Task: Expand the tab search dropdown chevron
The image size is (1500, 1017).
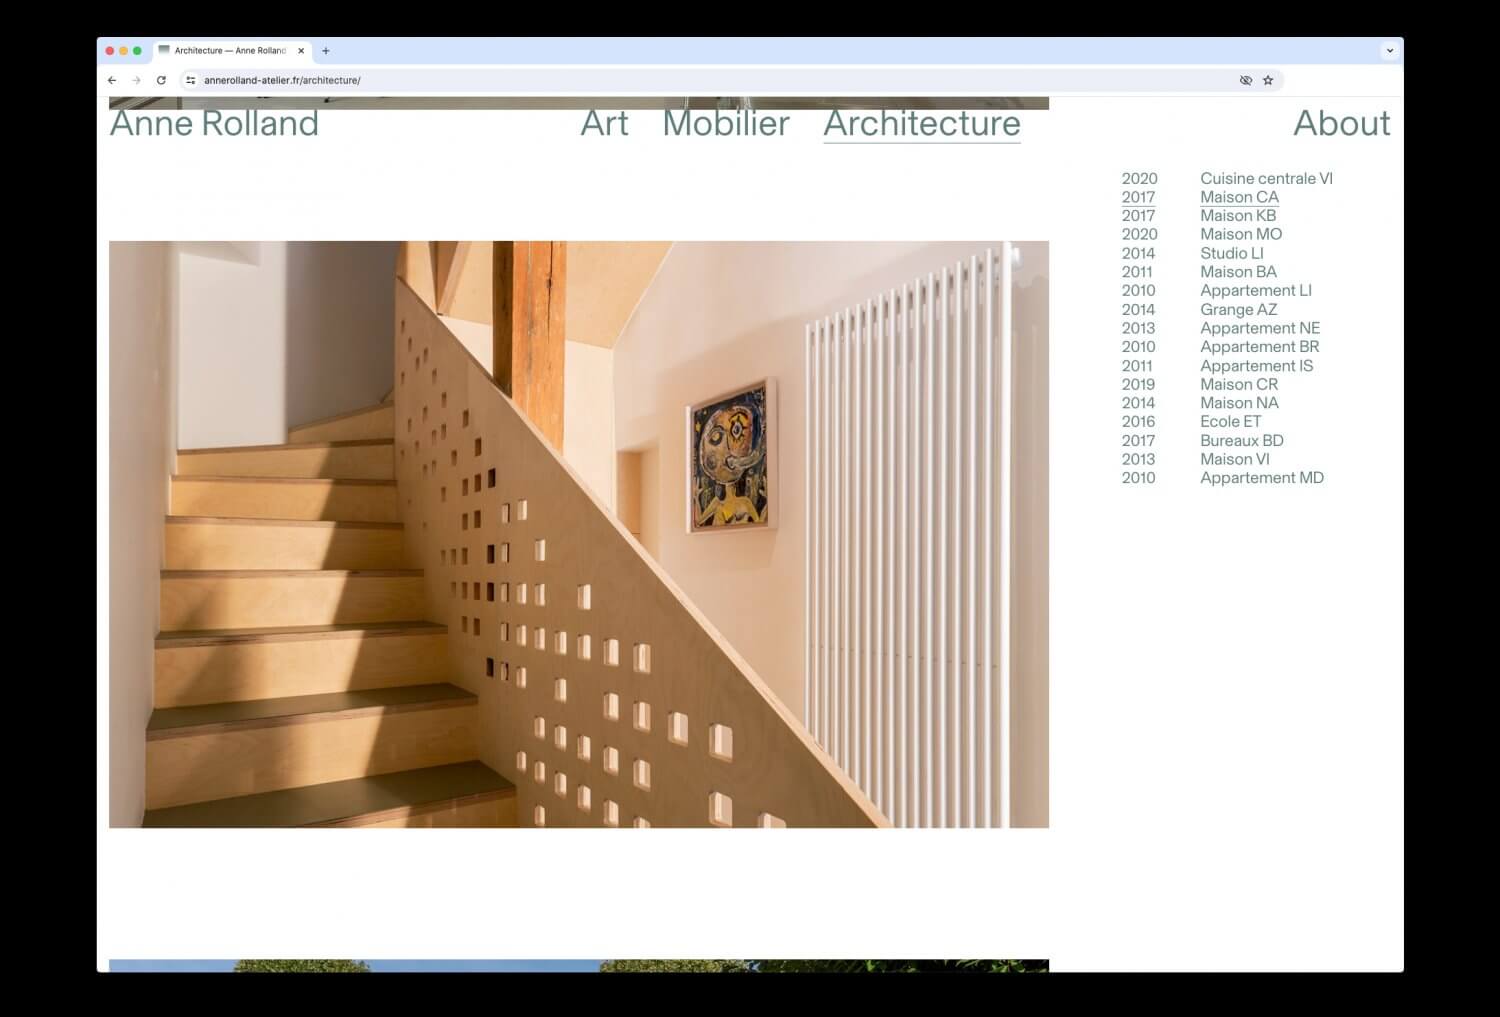Action: pos(1389,51)
